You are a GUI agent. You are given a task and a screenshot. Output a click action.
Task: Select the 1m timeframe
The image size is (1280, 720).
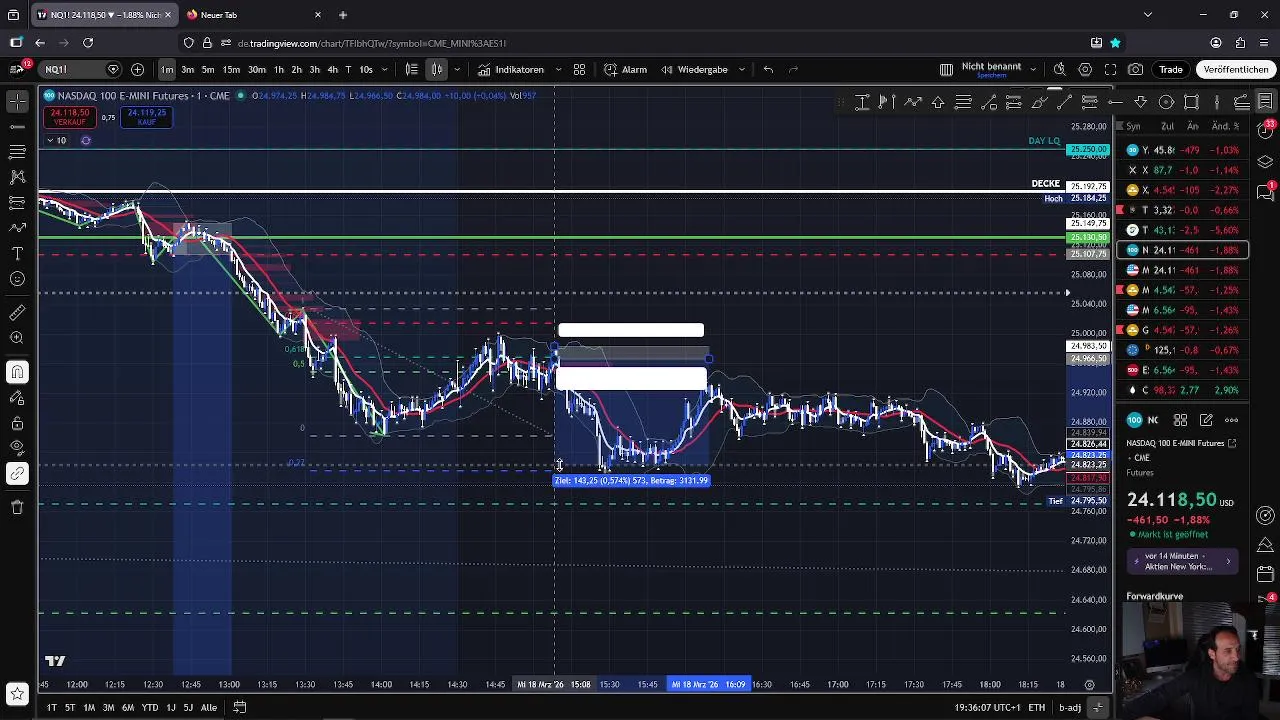tap(166, 69)
